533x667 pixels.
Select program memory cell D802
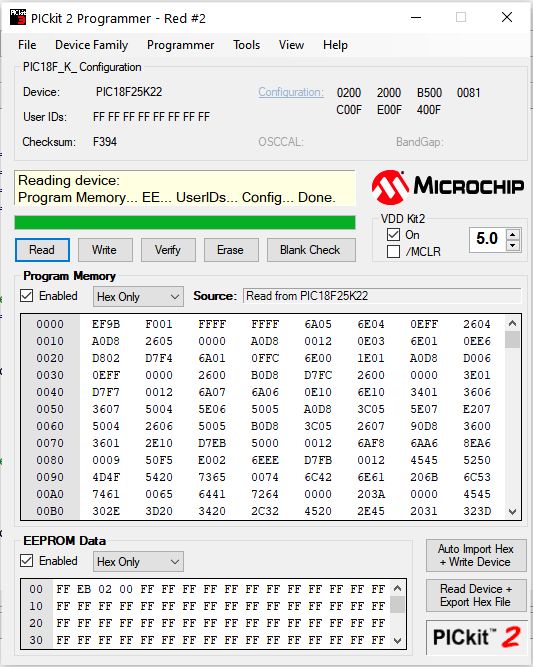pos(106,358)
